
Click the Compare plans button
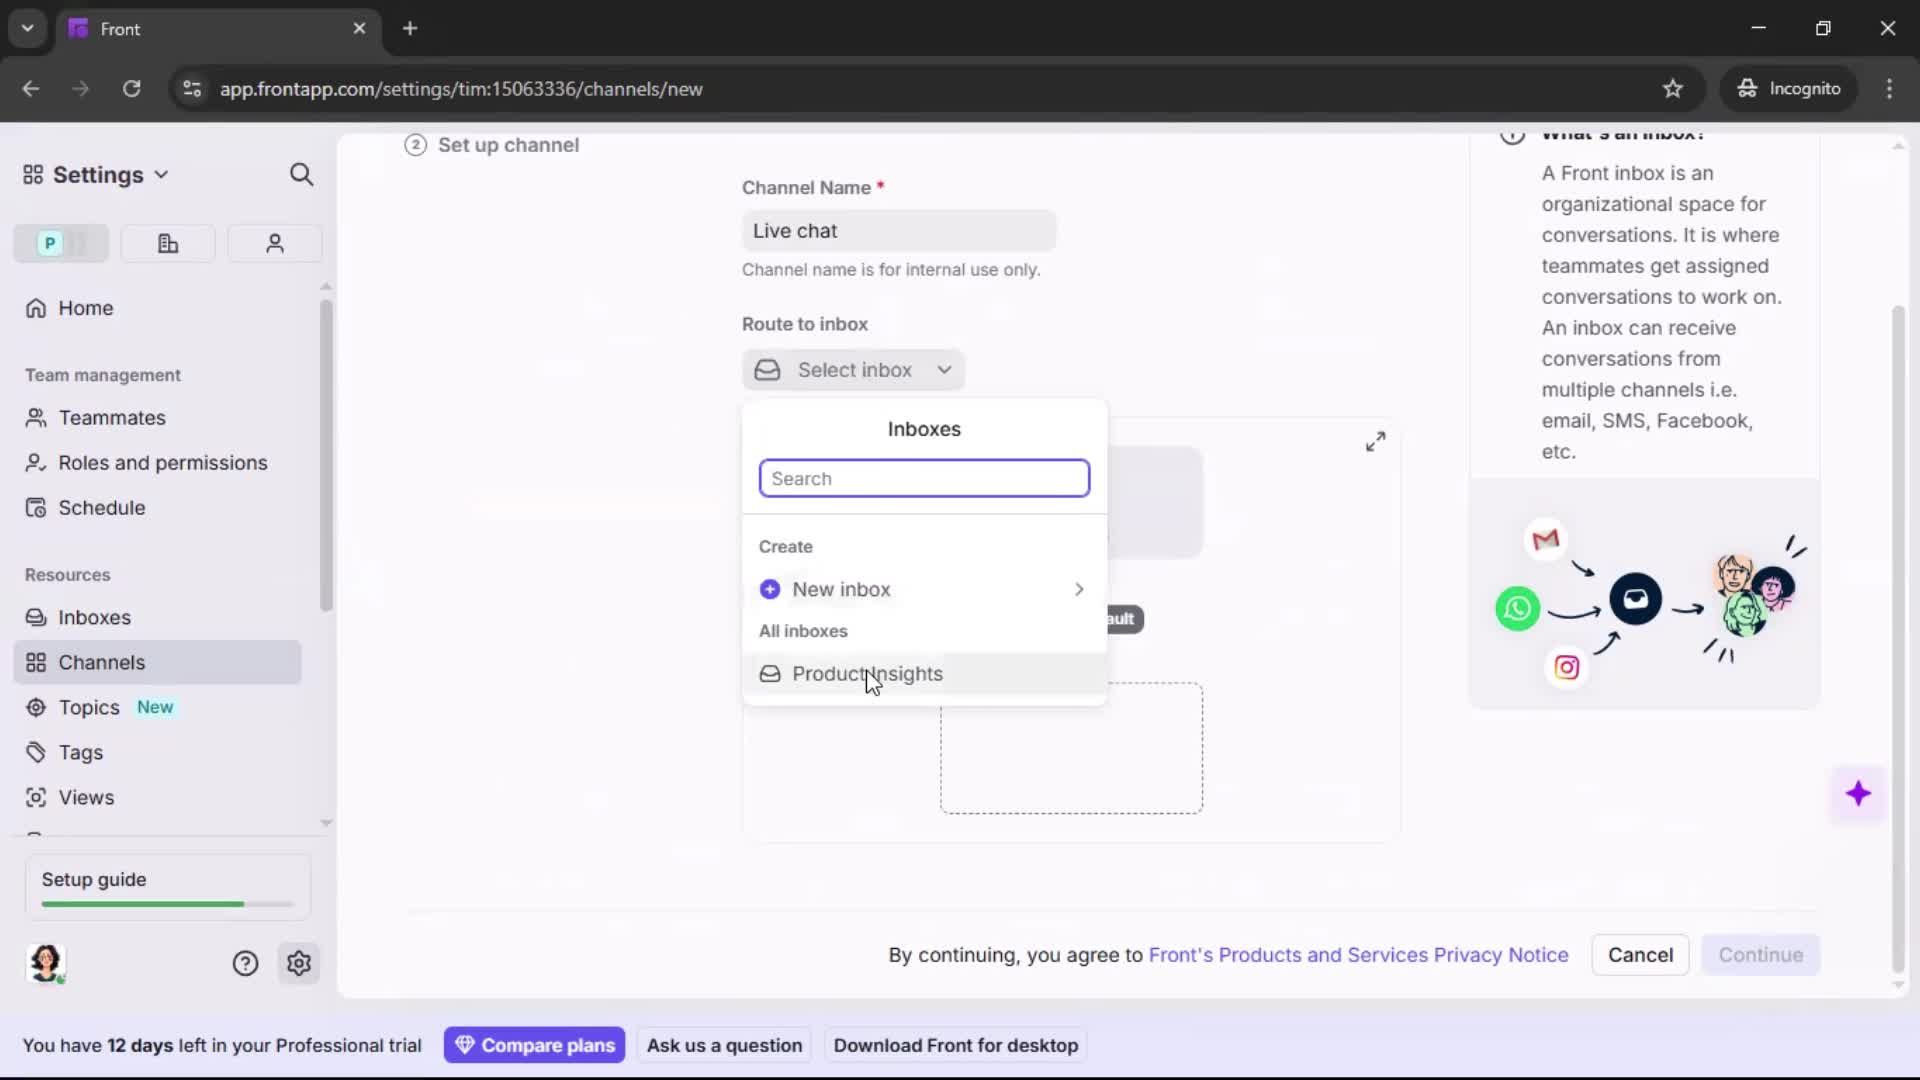(535, 1045)
